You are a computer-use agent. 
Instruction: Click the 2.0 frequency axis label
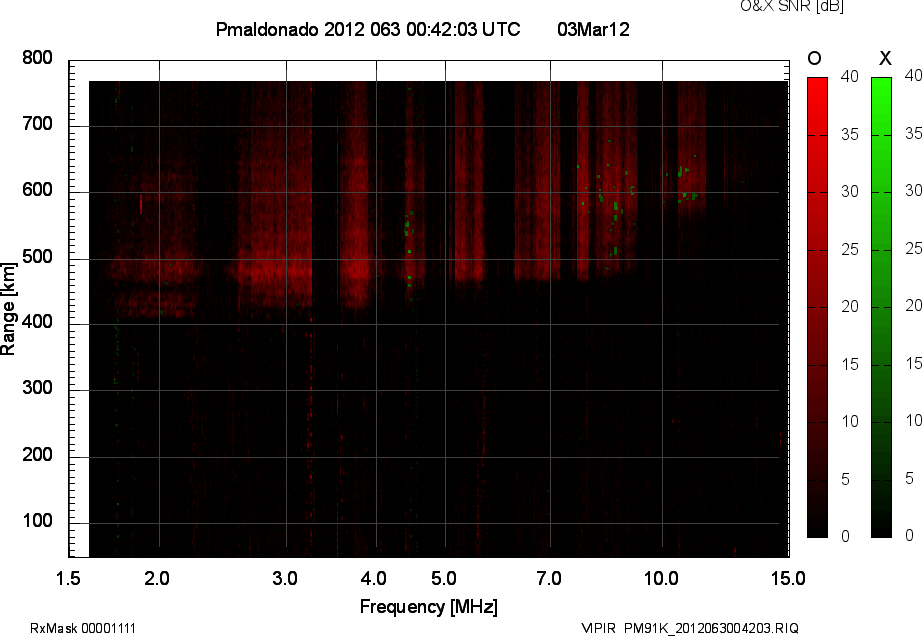[157, 578]
